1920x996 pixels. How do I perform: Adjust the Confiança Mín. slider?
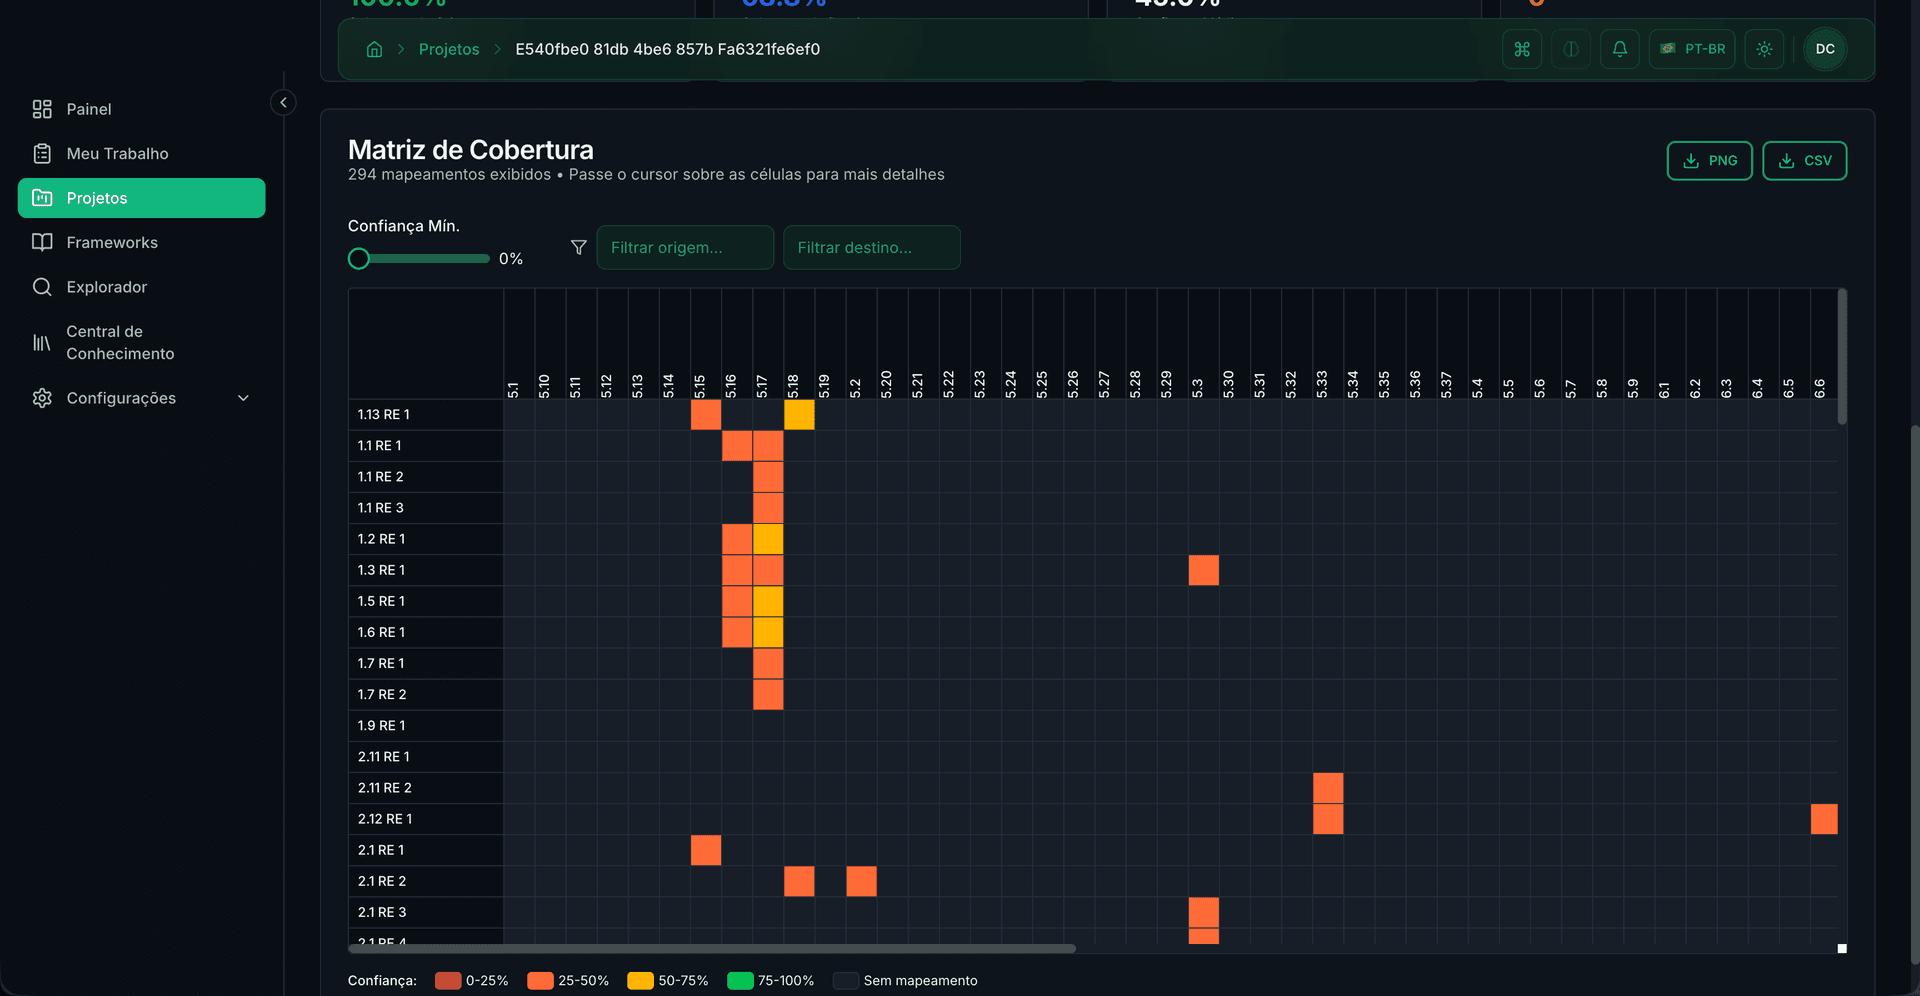click(x=359, y=258)
